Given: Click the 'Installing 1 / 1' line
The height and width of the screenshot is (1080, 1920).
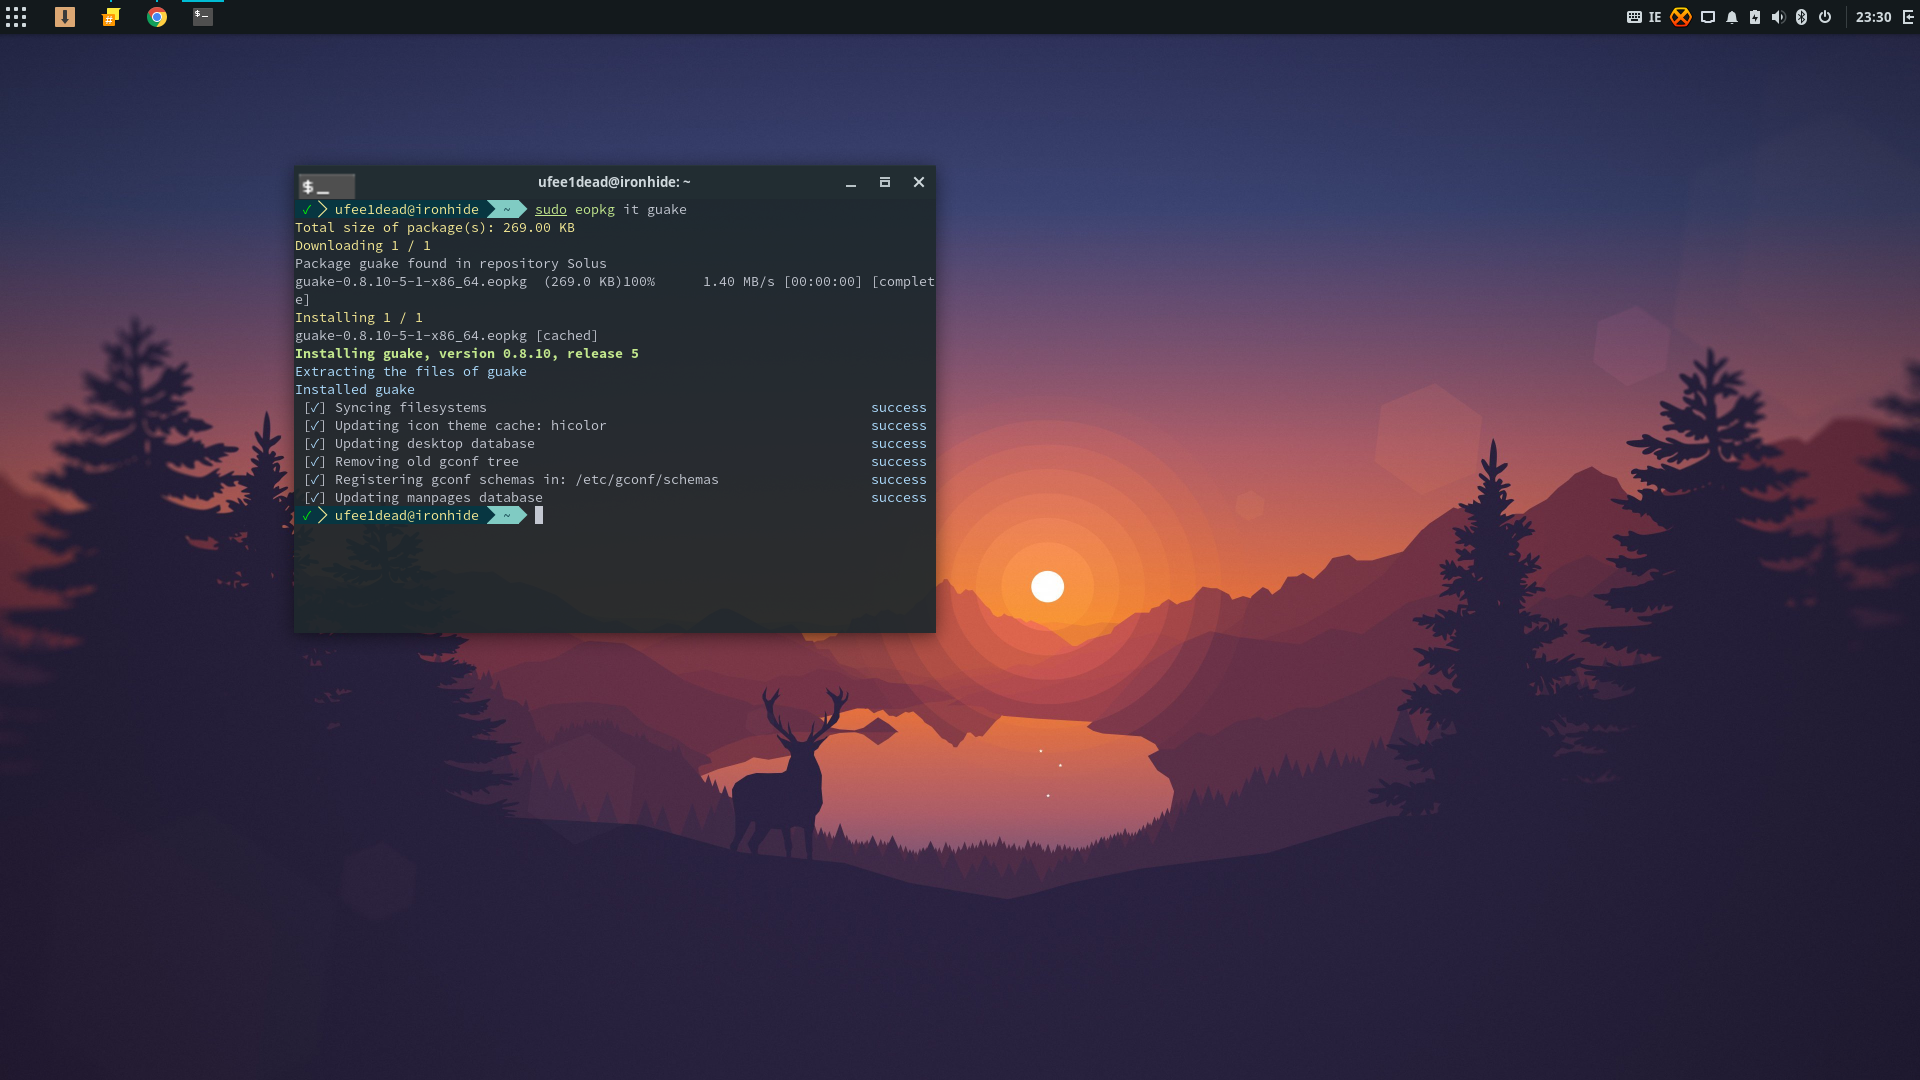Looking at the screenshot, I should (359, 318).
